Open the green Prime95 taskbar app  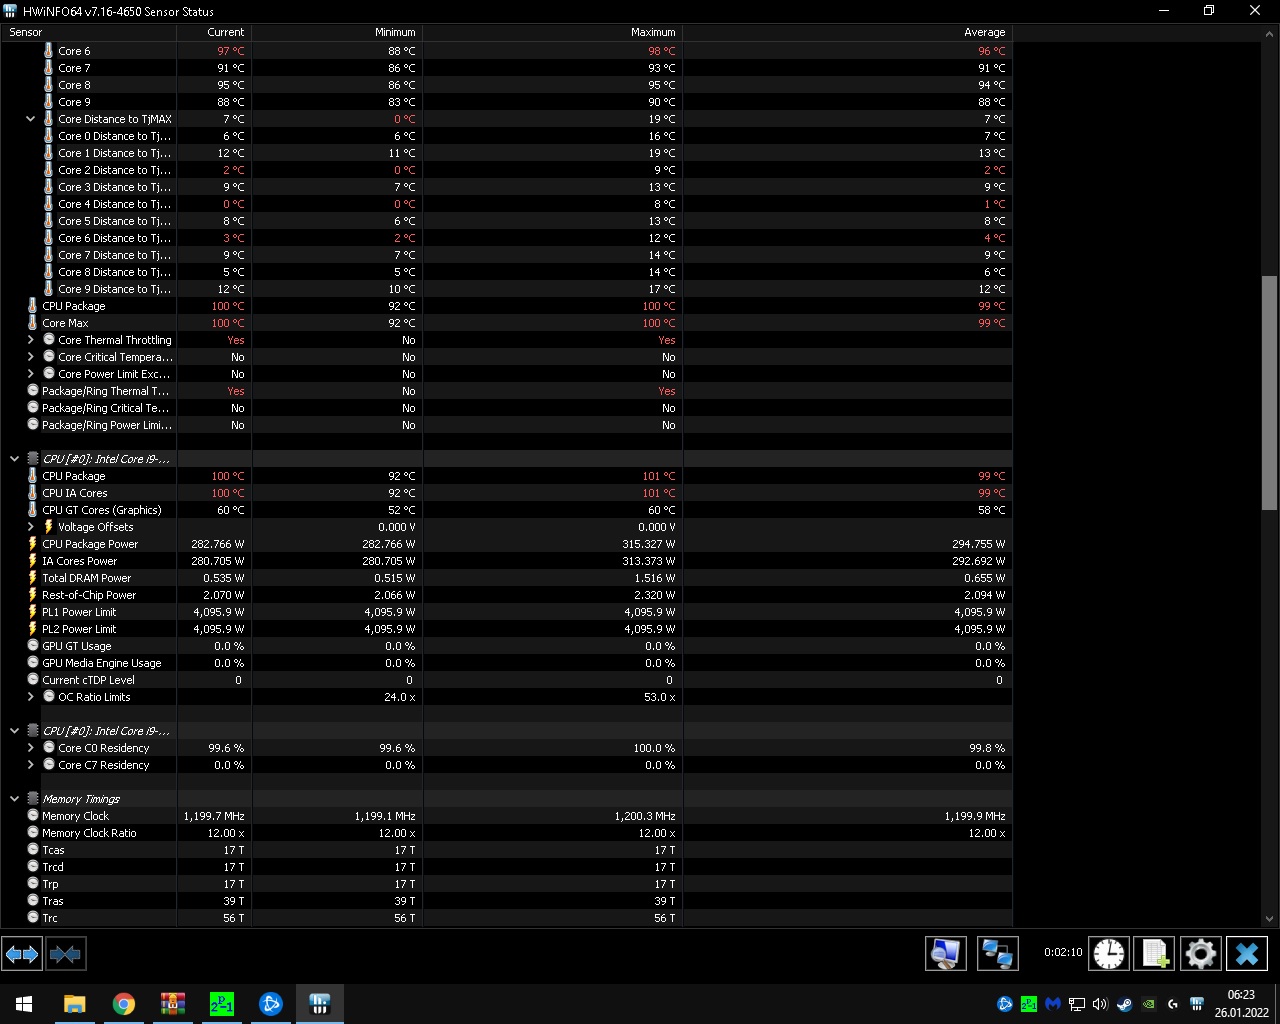pos(222,1004)
